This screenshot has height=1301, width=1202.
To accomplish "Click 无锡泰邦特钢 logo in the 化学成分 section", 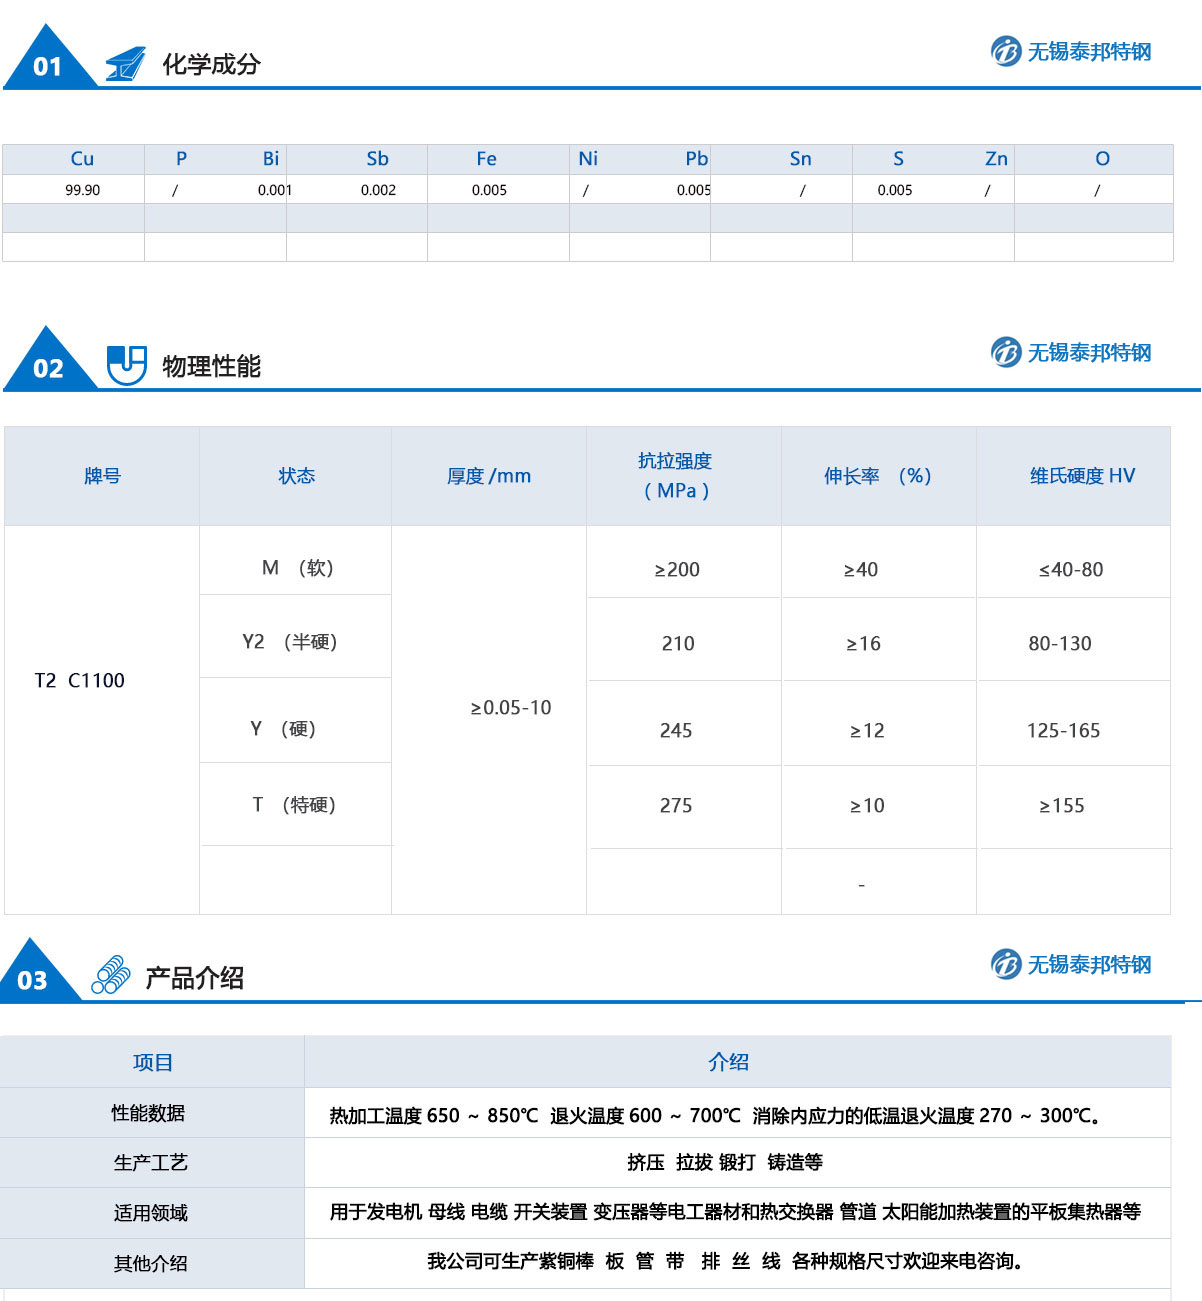I will [1071, 51].
